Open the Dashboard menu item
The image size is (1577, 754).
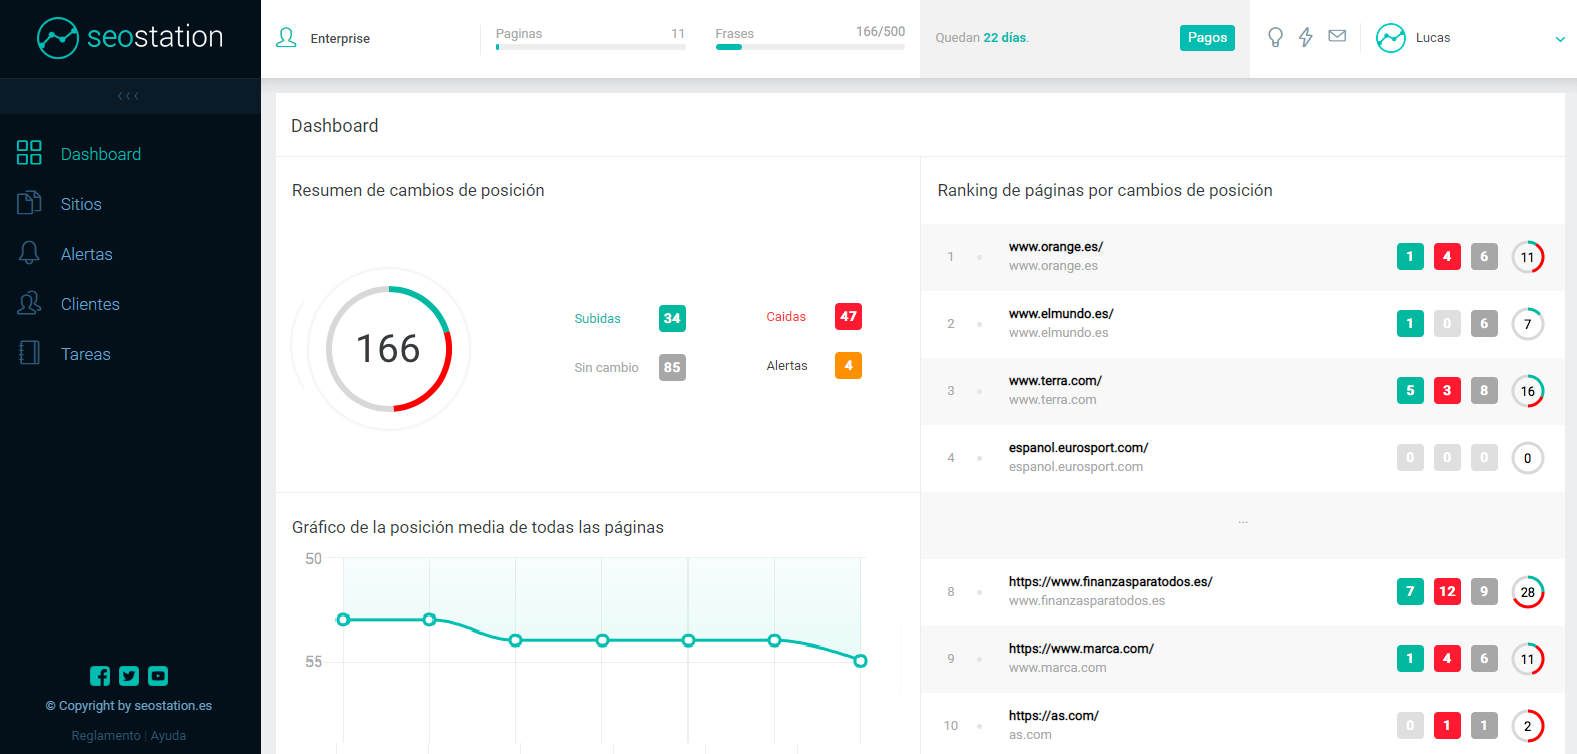pos(101,154)
